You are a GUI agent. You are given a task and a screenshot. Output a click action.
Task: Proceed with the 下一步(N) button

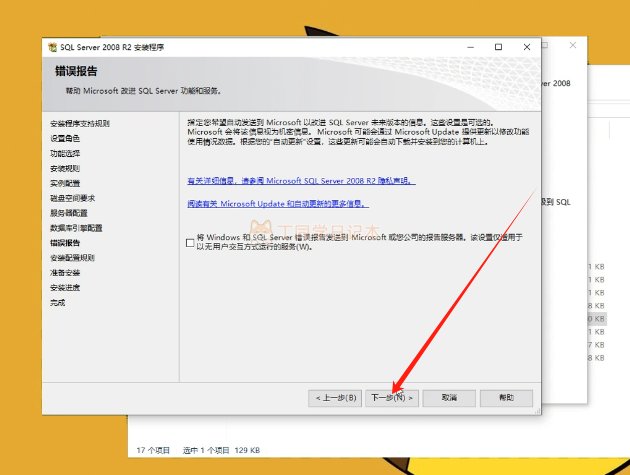click(x=392, y=398)
